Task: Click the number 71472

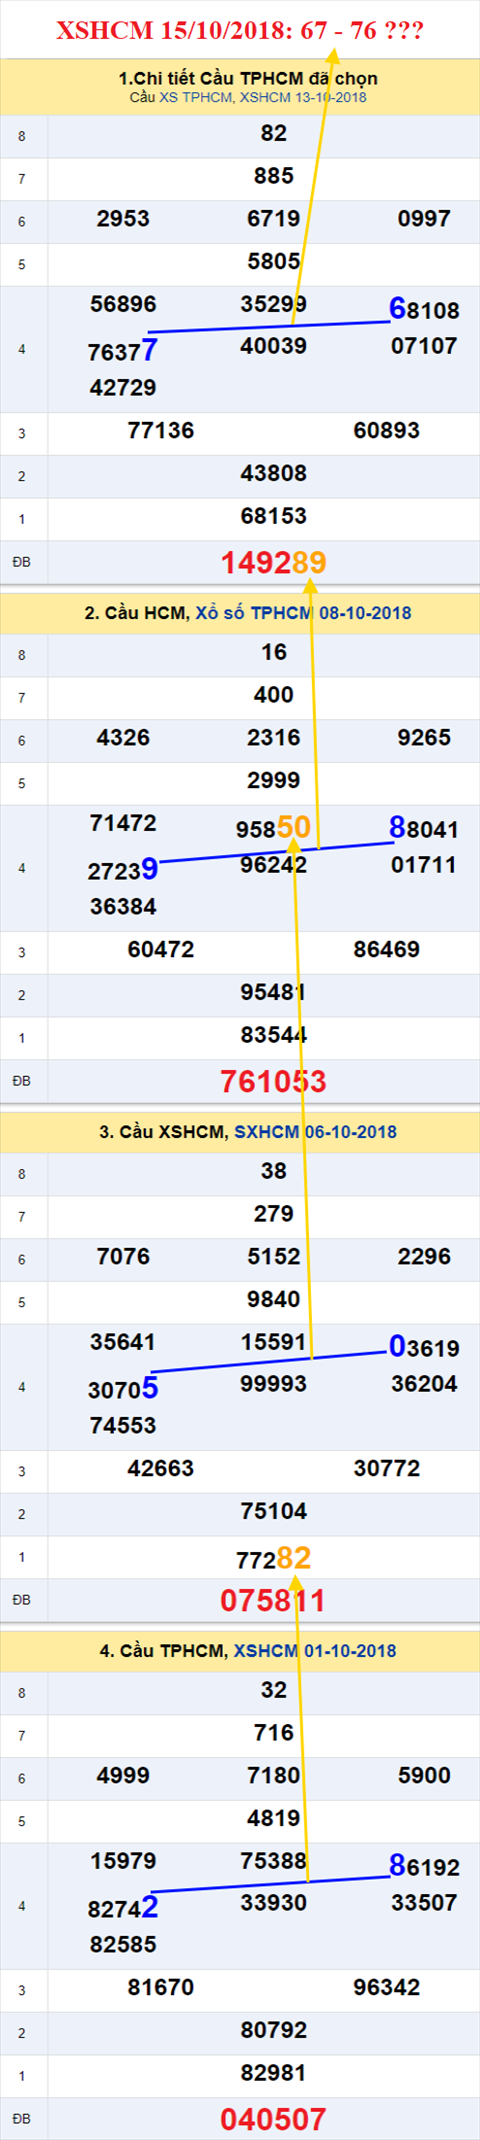Action: point(123,824)
